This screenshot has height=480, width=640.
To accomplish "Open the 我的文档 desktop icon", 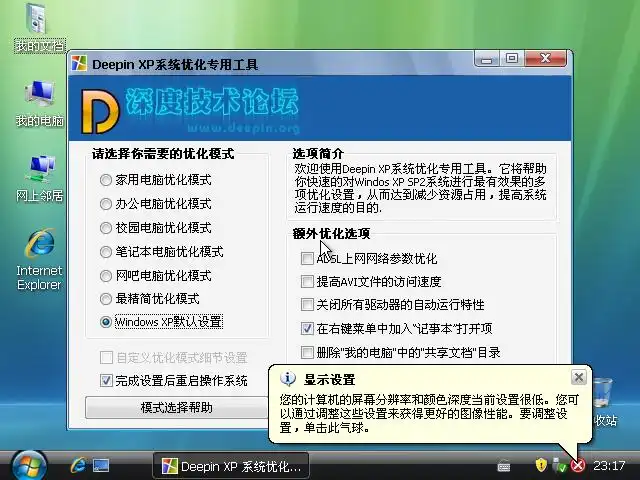I will coord(39,28).
